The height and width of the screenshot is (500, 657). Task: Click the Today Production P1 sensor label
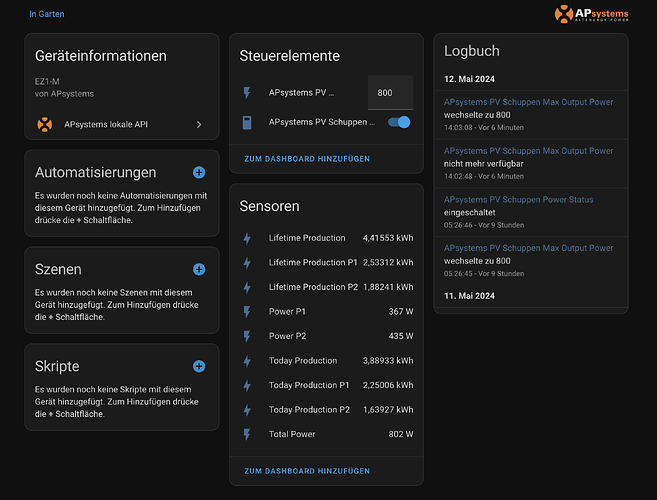tap(309, 385)
